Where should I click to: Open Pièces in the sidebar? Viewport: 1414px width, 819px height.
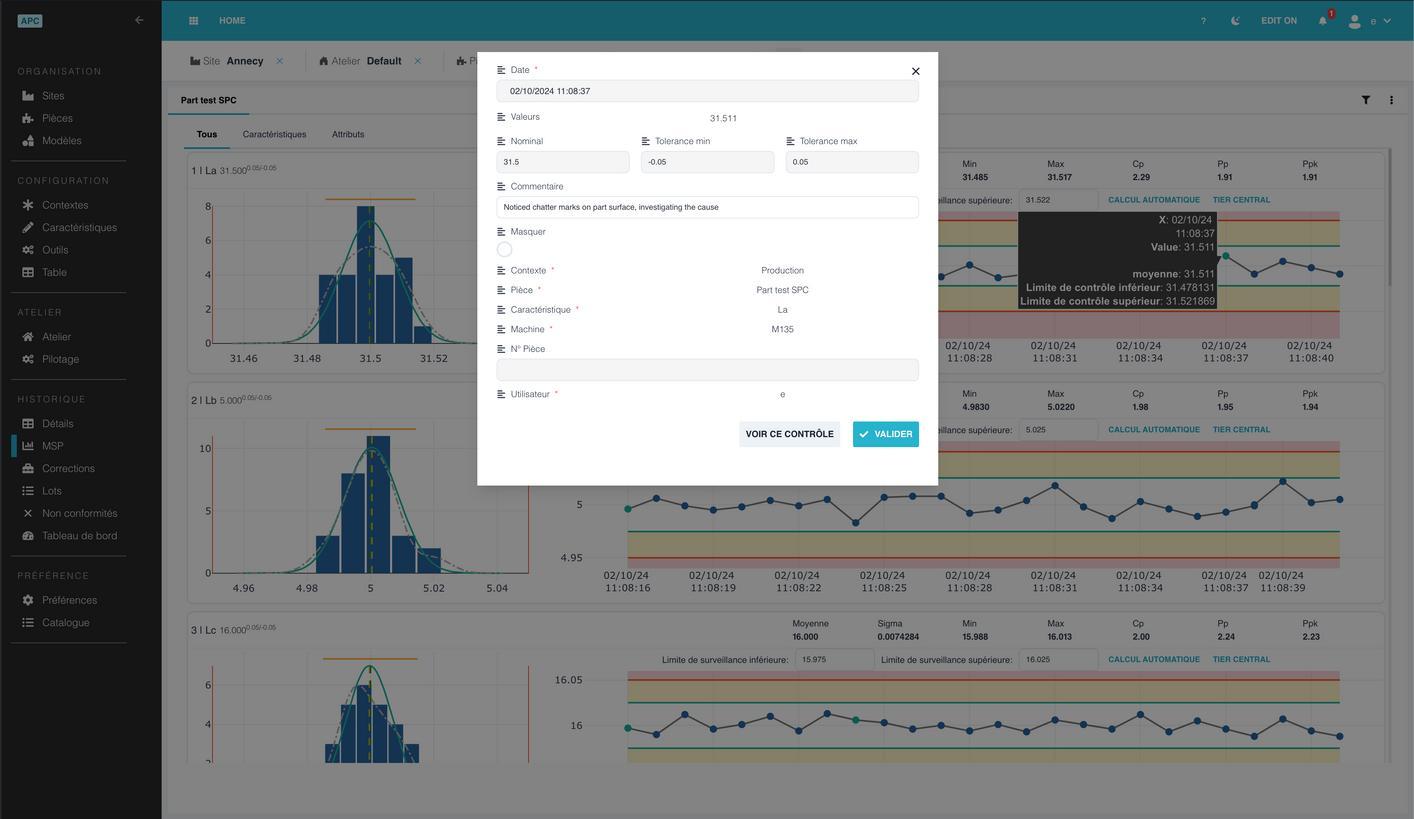point(57,118)
